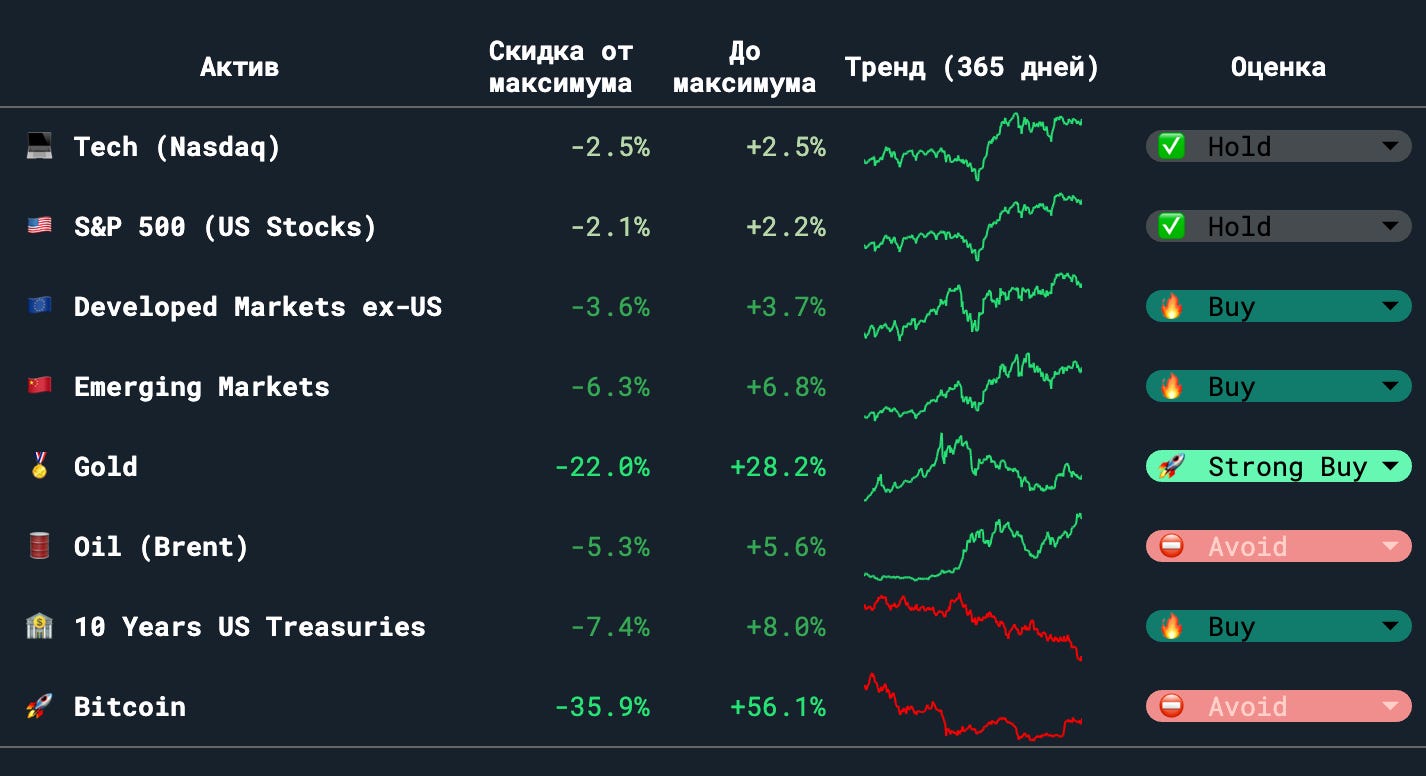The width and height of the screenshot is (1426, 776).
Task: Click the gold medal icon next to Gold
Action: coord(39,466)
